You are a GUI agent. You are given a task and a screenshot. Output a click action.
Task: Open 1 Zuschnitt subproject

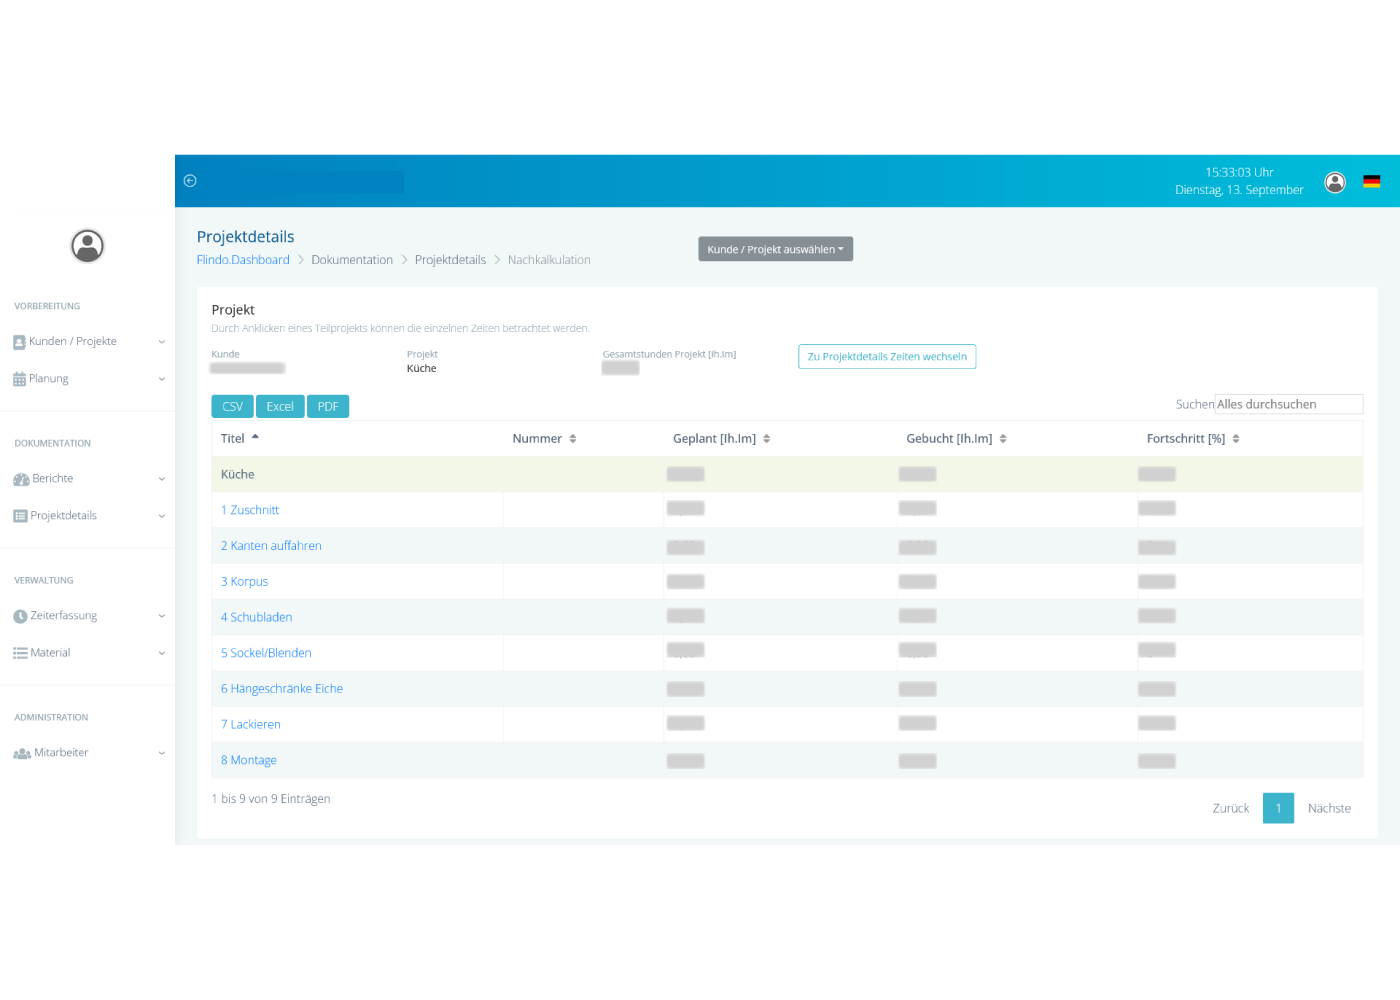click(x=250, y=510)
